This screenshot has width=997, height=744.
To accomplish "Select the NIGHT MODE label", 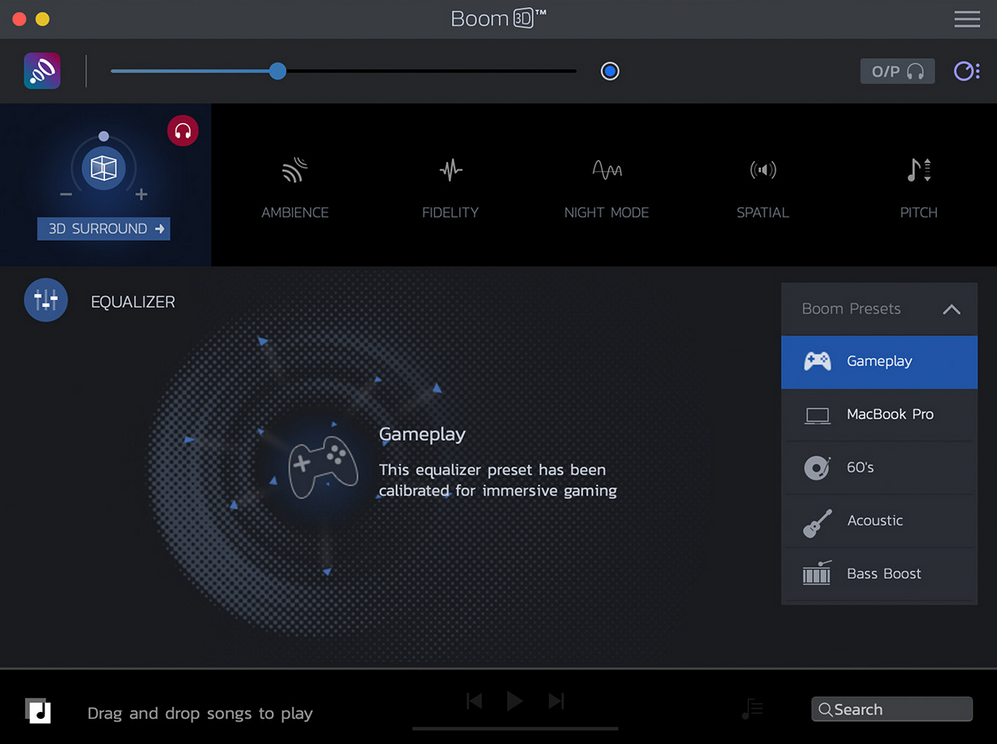I will click(x=607, y=212).
